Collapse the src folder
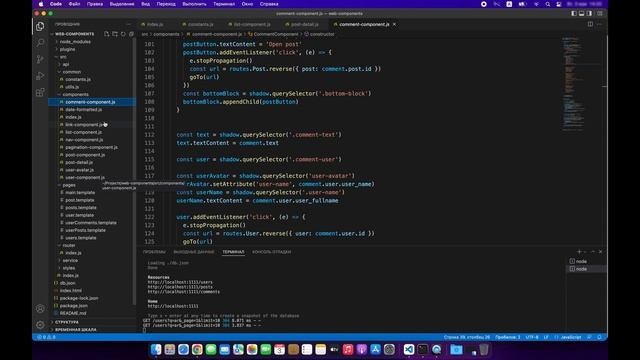 (x=63, y=57)
